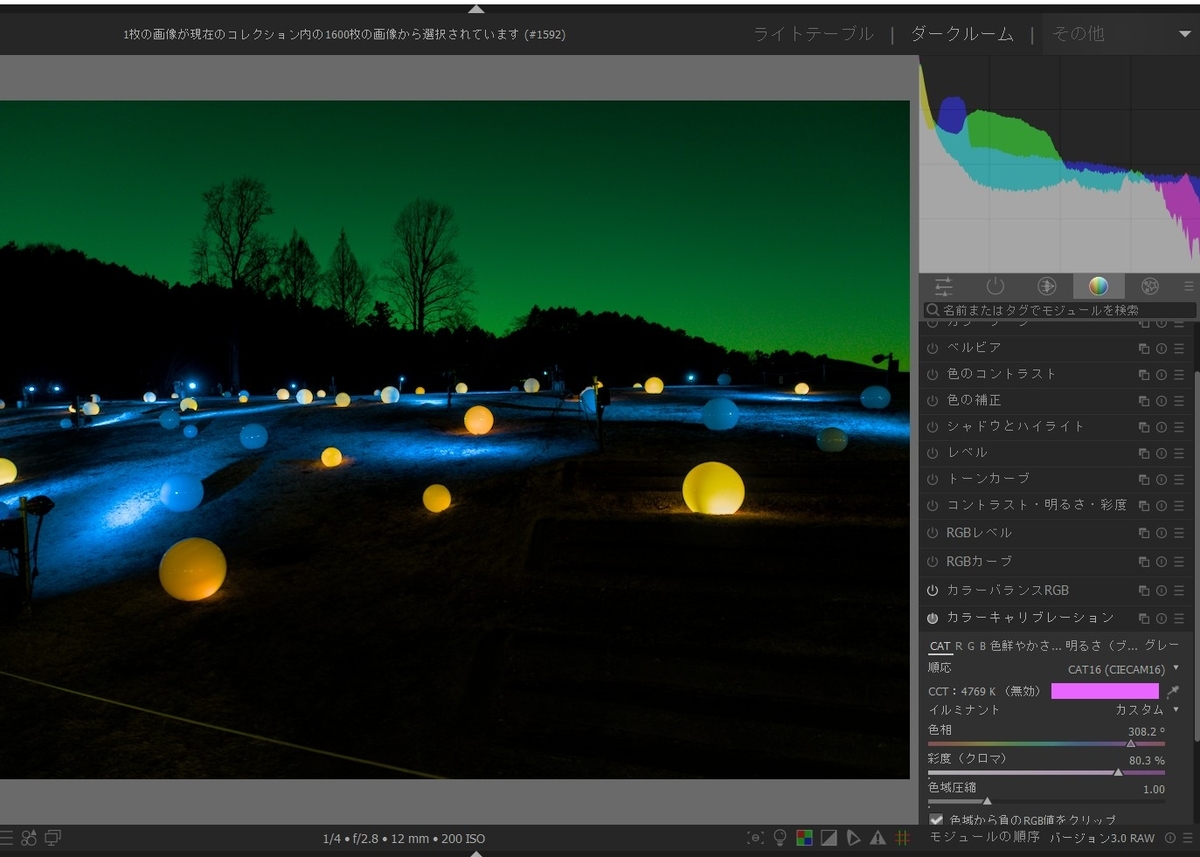Toggle gamut check warning-triangle icon
Screen dimensions: 1200x857
878,838
